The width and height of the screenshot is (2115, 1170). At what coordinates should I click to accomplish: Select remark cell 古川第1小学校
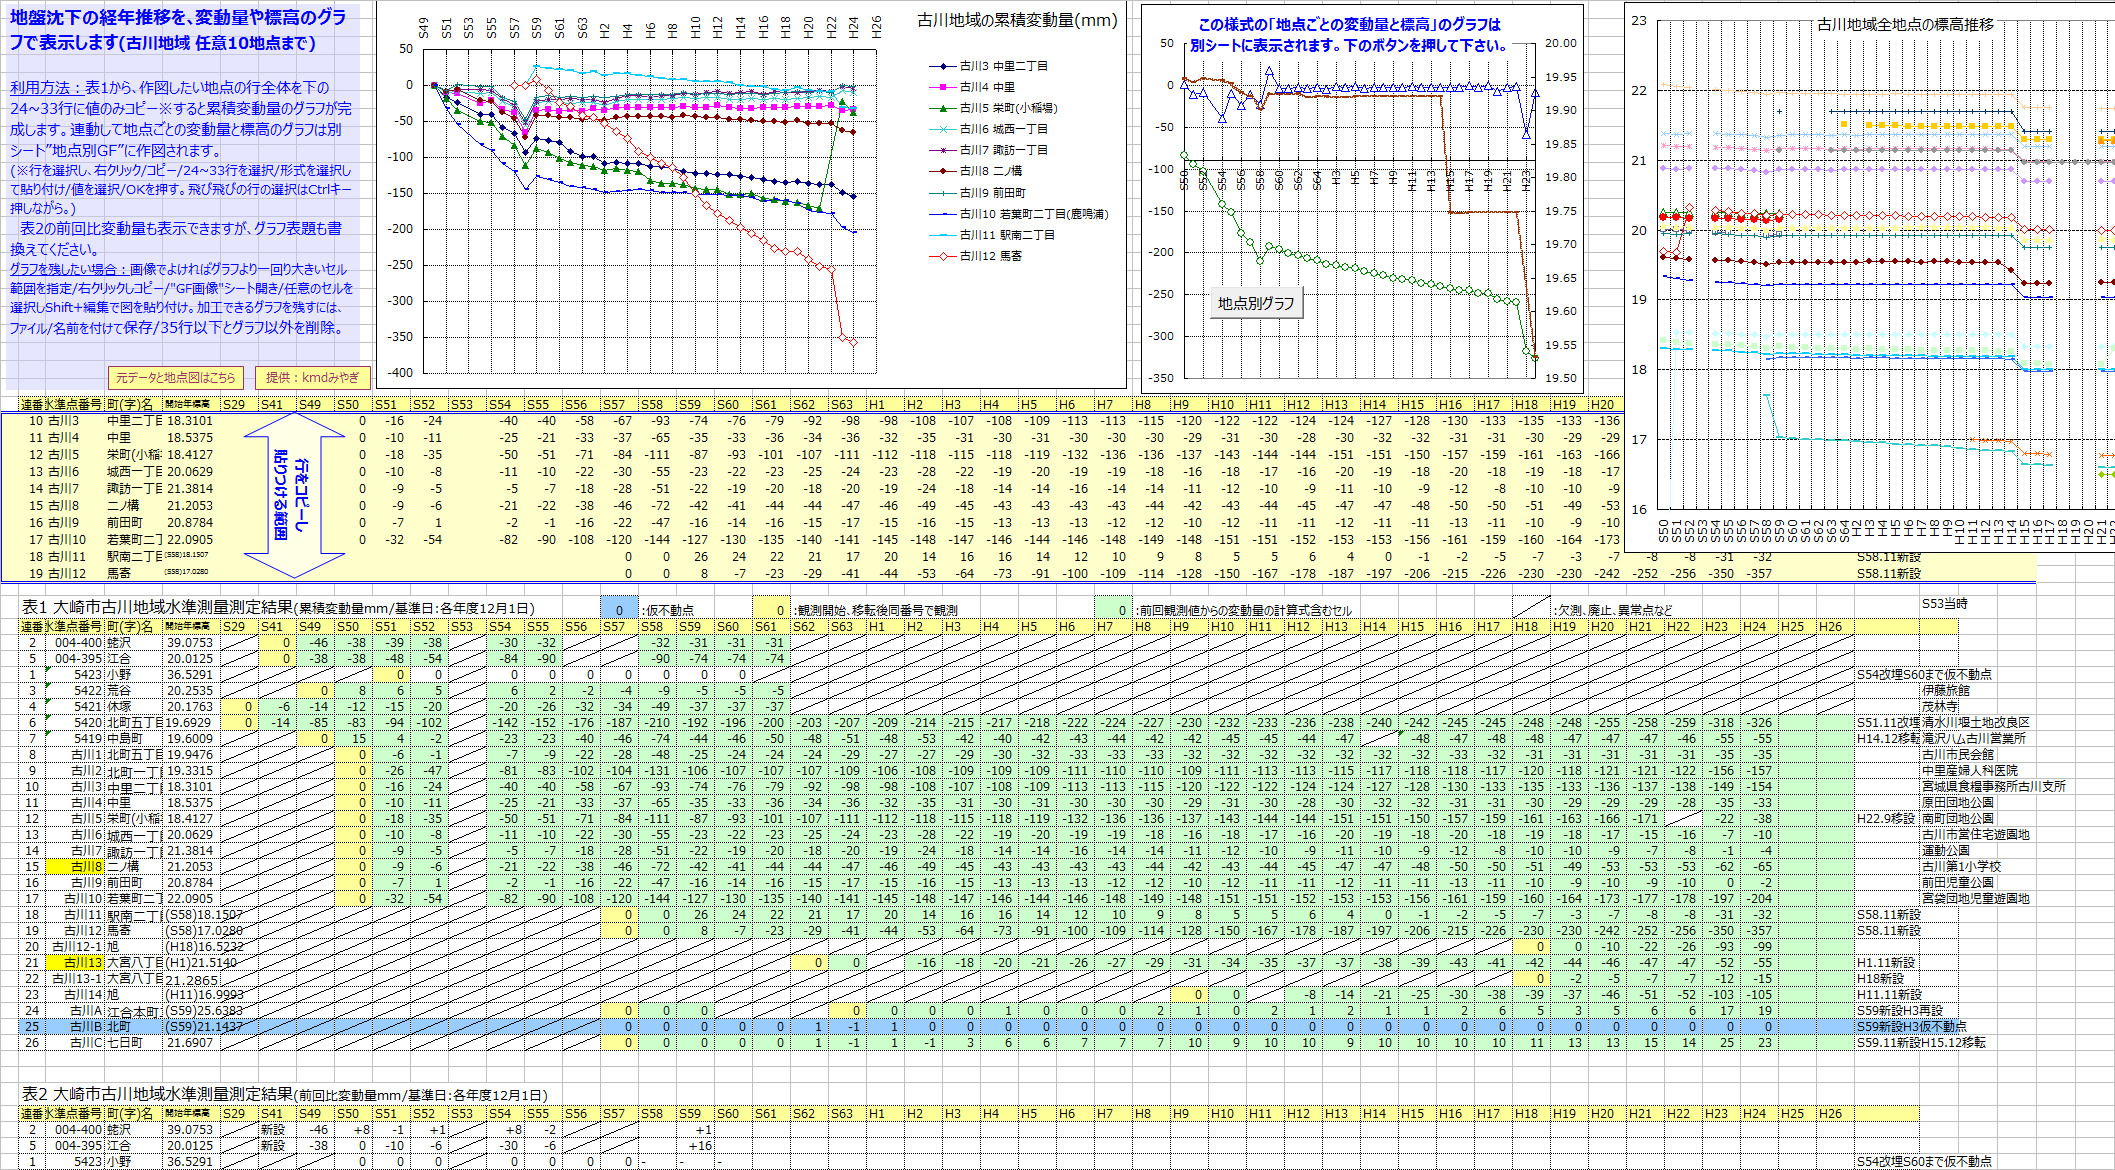(x=1960, y=866)
